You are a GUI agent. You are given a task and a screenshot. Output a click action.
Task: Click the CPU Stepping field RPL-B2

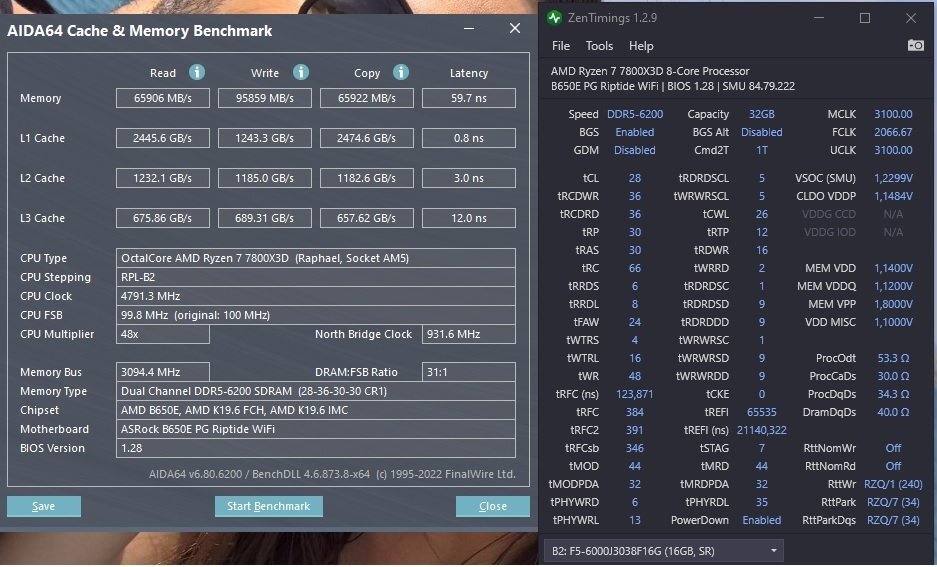316,277
